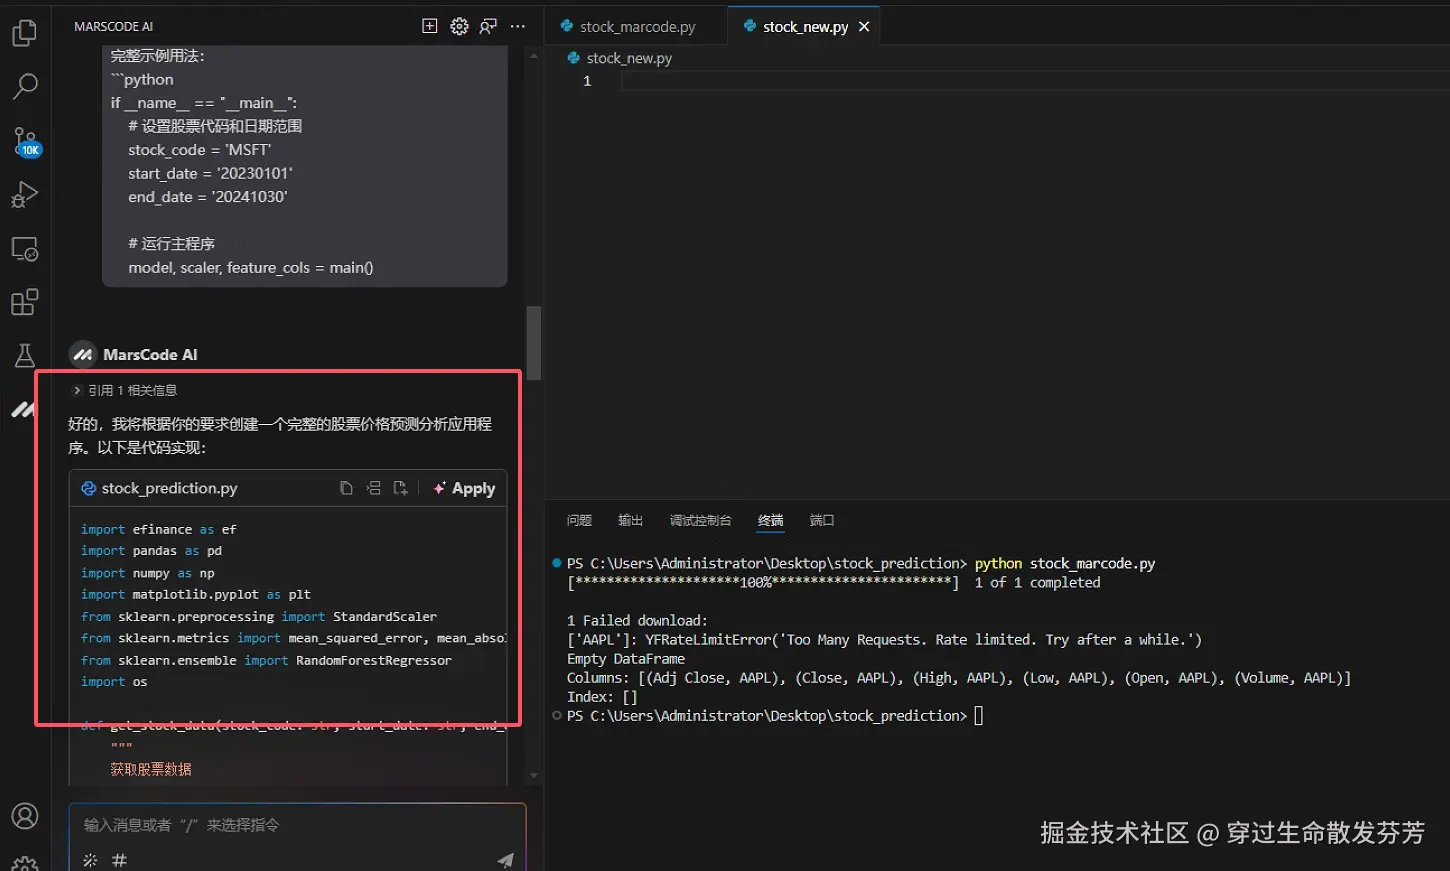Click the feedback icon in MarsCode header
Viewport: 1450px width, 871px height.
pos(488,26)
